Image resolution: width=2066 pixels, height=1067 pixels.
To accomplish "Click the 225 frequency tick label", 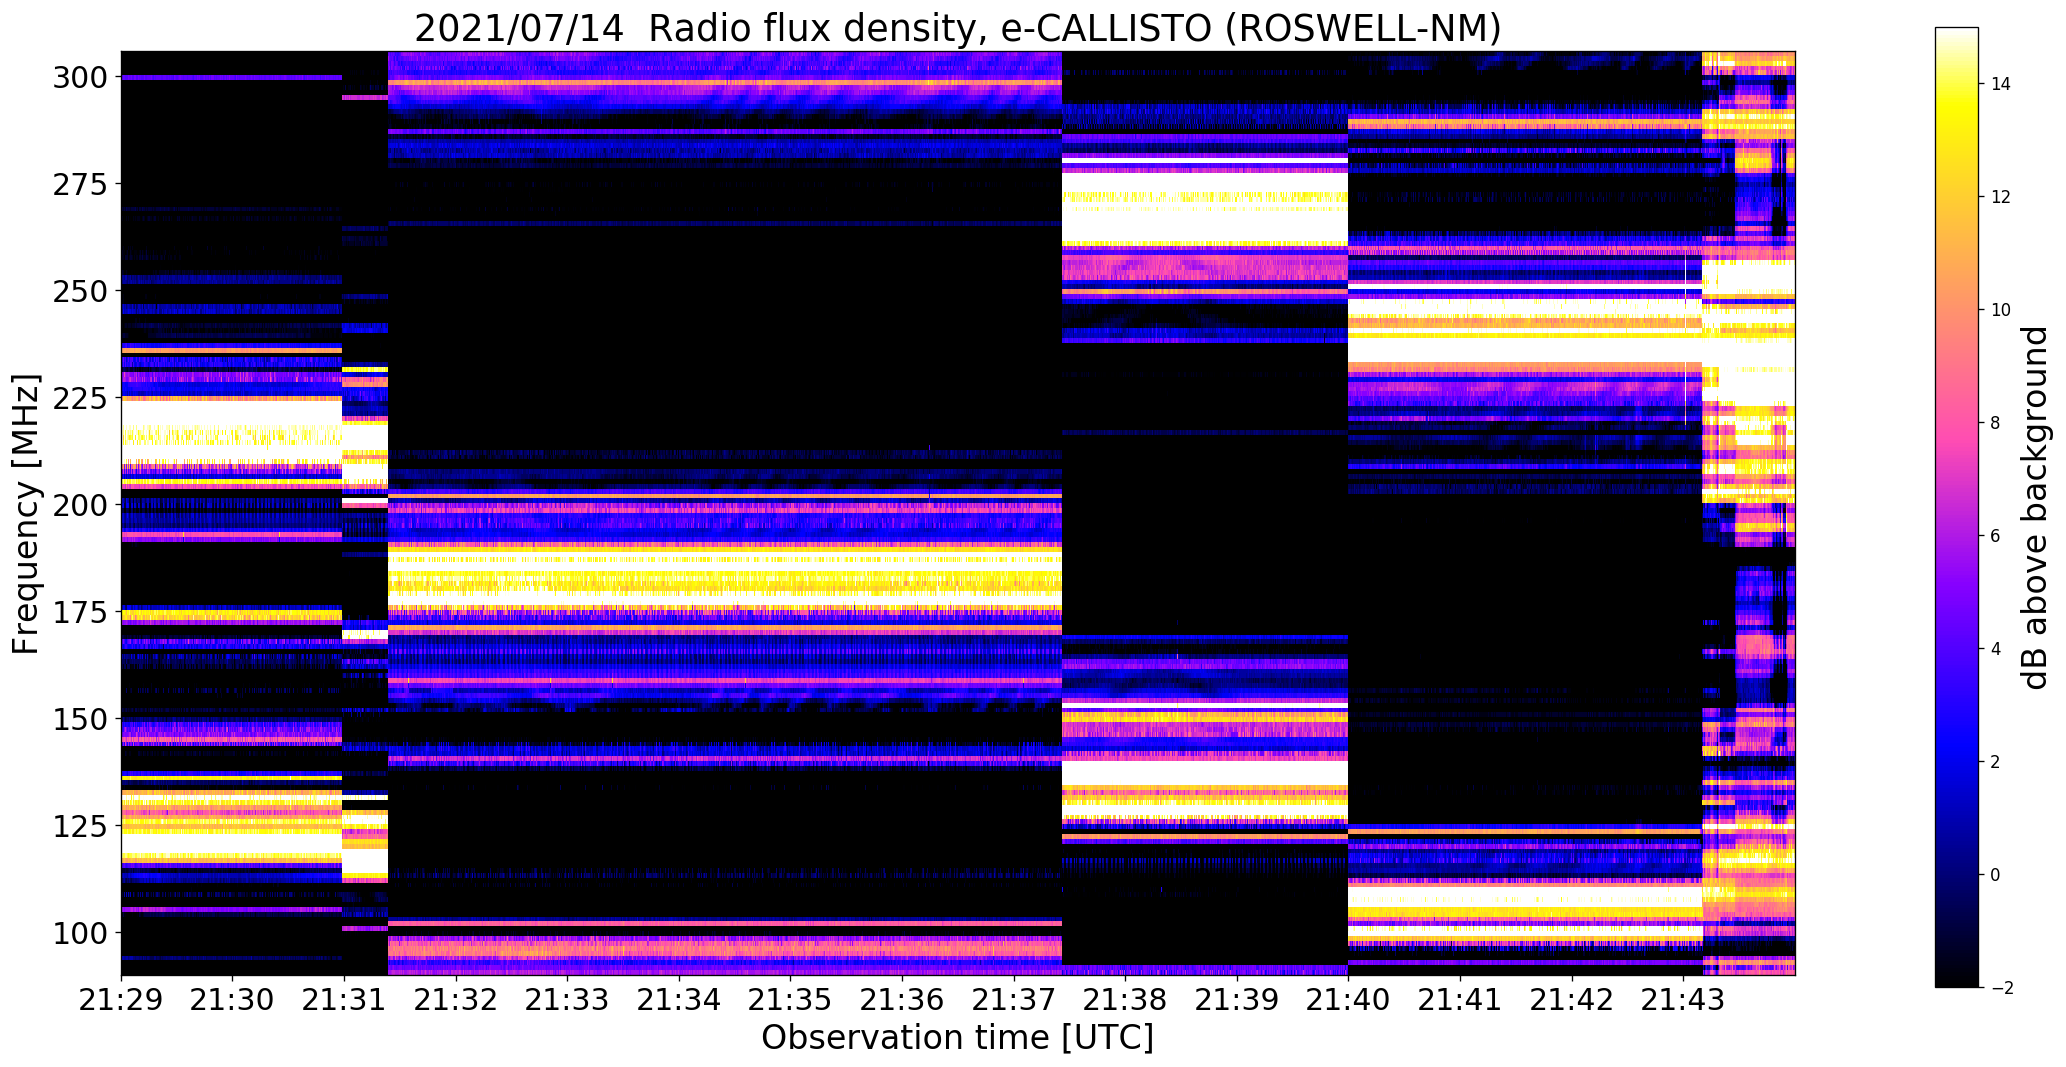I will 80,398.
